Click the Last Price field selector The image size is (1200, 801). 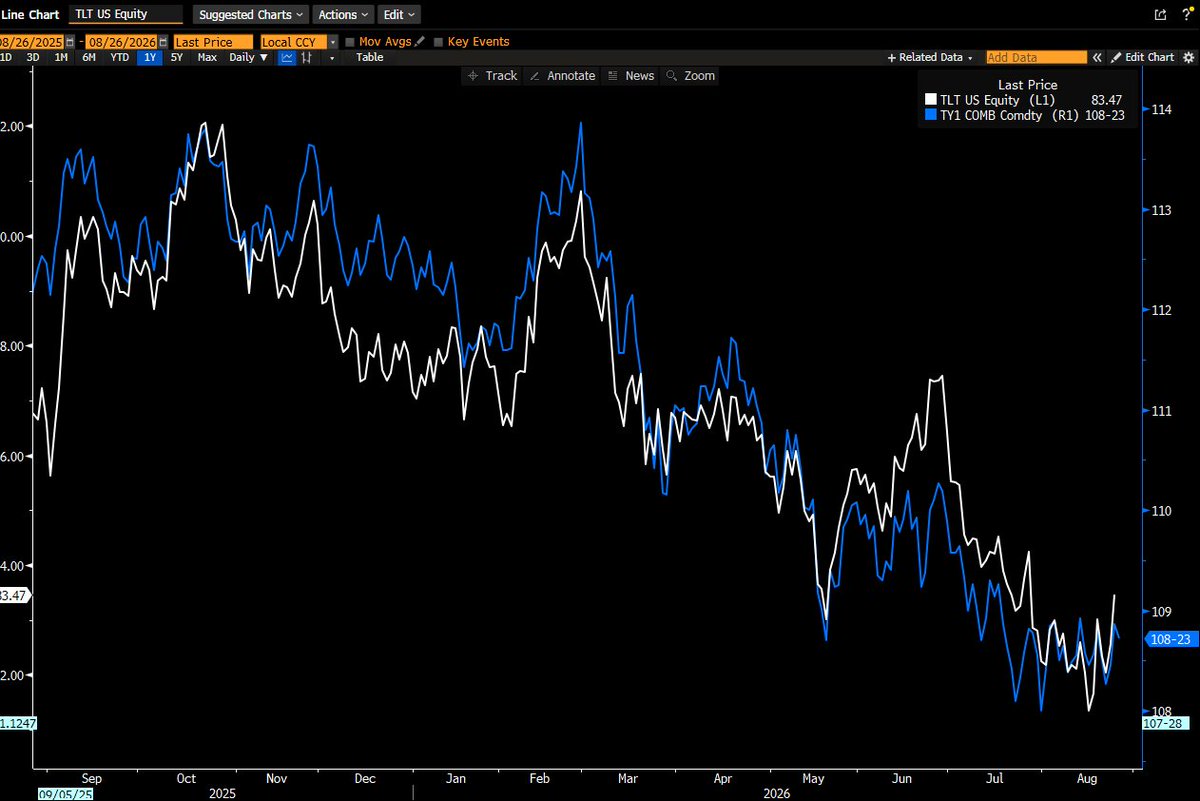click(x=212, y=42)
